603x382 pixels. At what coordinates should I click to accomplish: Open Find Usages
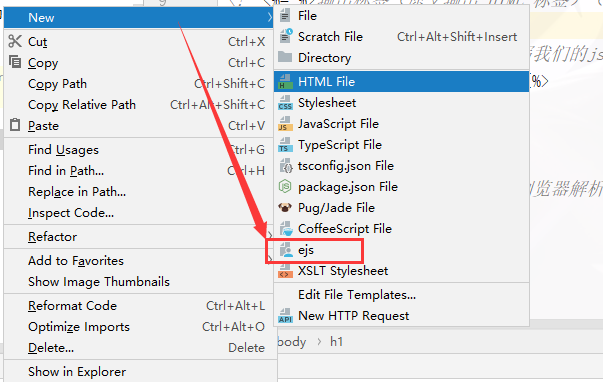pos(138,150)
